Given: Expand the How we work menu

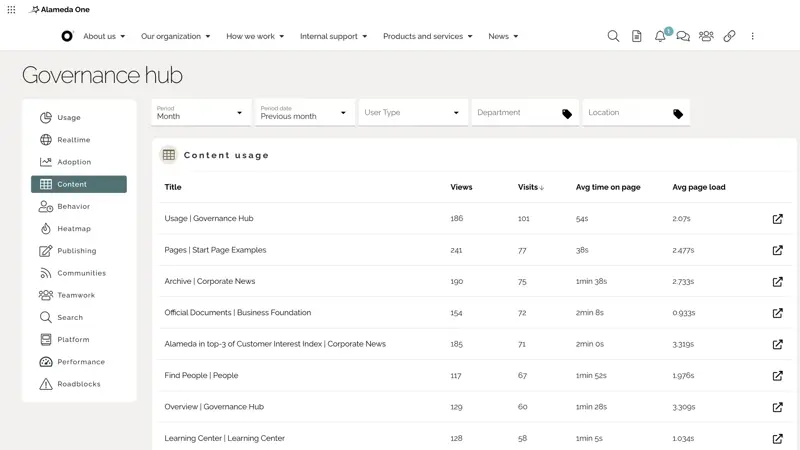Looking at the screenshot, I should pyautogui.click(x=255, y=36).
